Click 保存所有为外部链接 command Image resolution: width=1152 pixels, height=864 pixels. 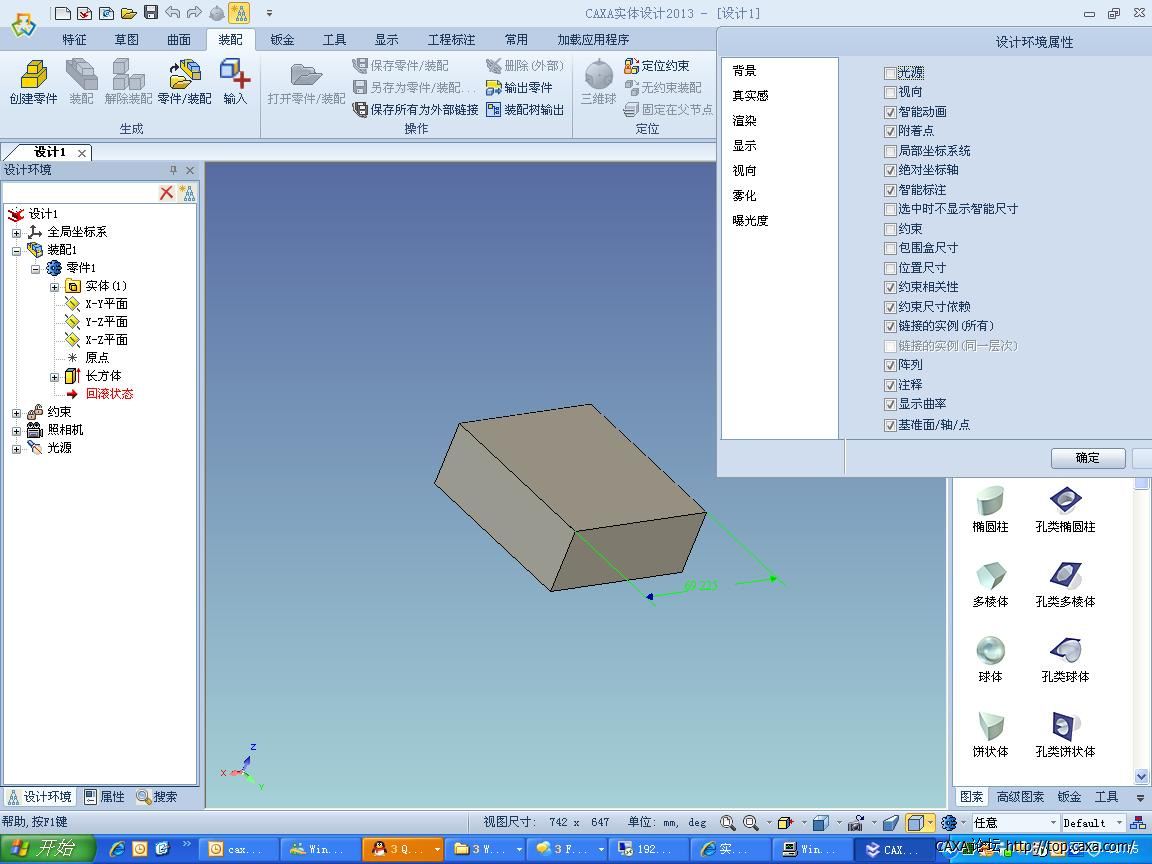click(416, 110)
